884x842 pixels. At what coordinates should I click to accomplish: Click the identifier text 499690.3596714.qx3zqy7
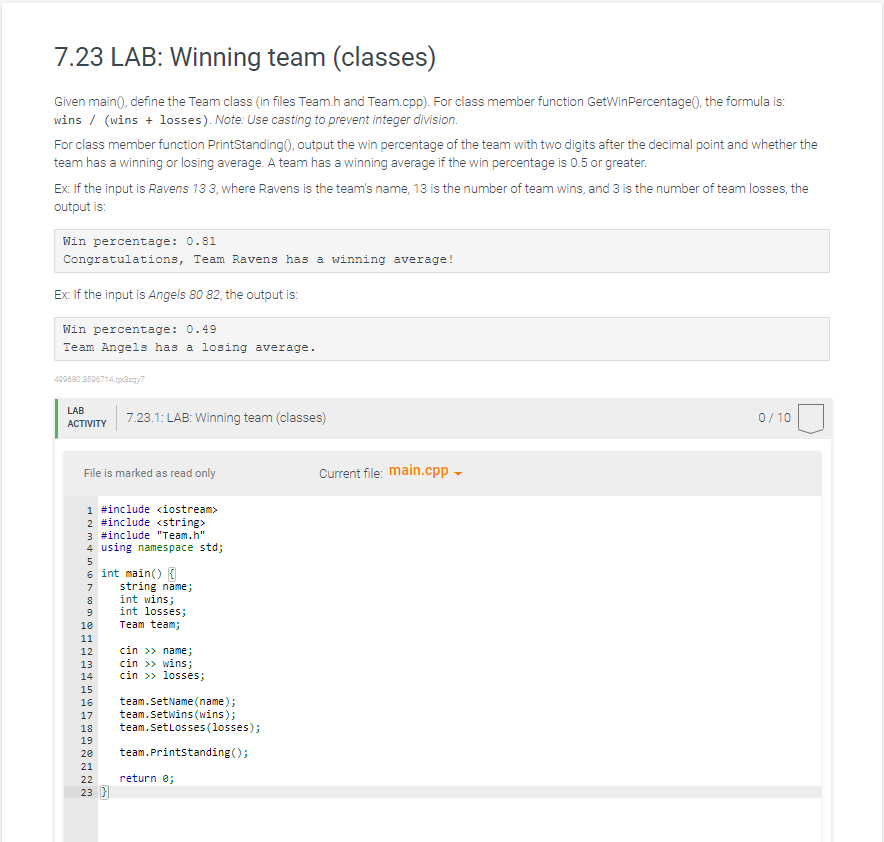[x=99, y=379]
